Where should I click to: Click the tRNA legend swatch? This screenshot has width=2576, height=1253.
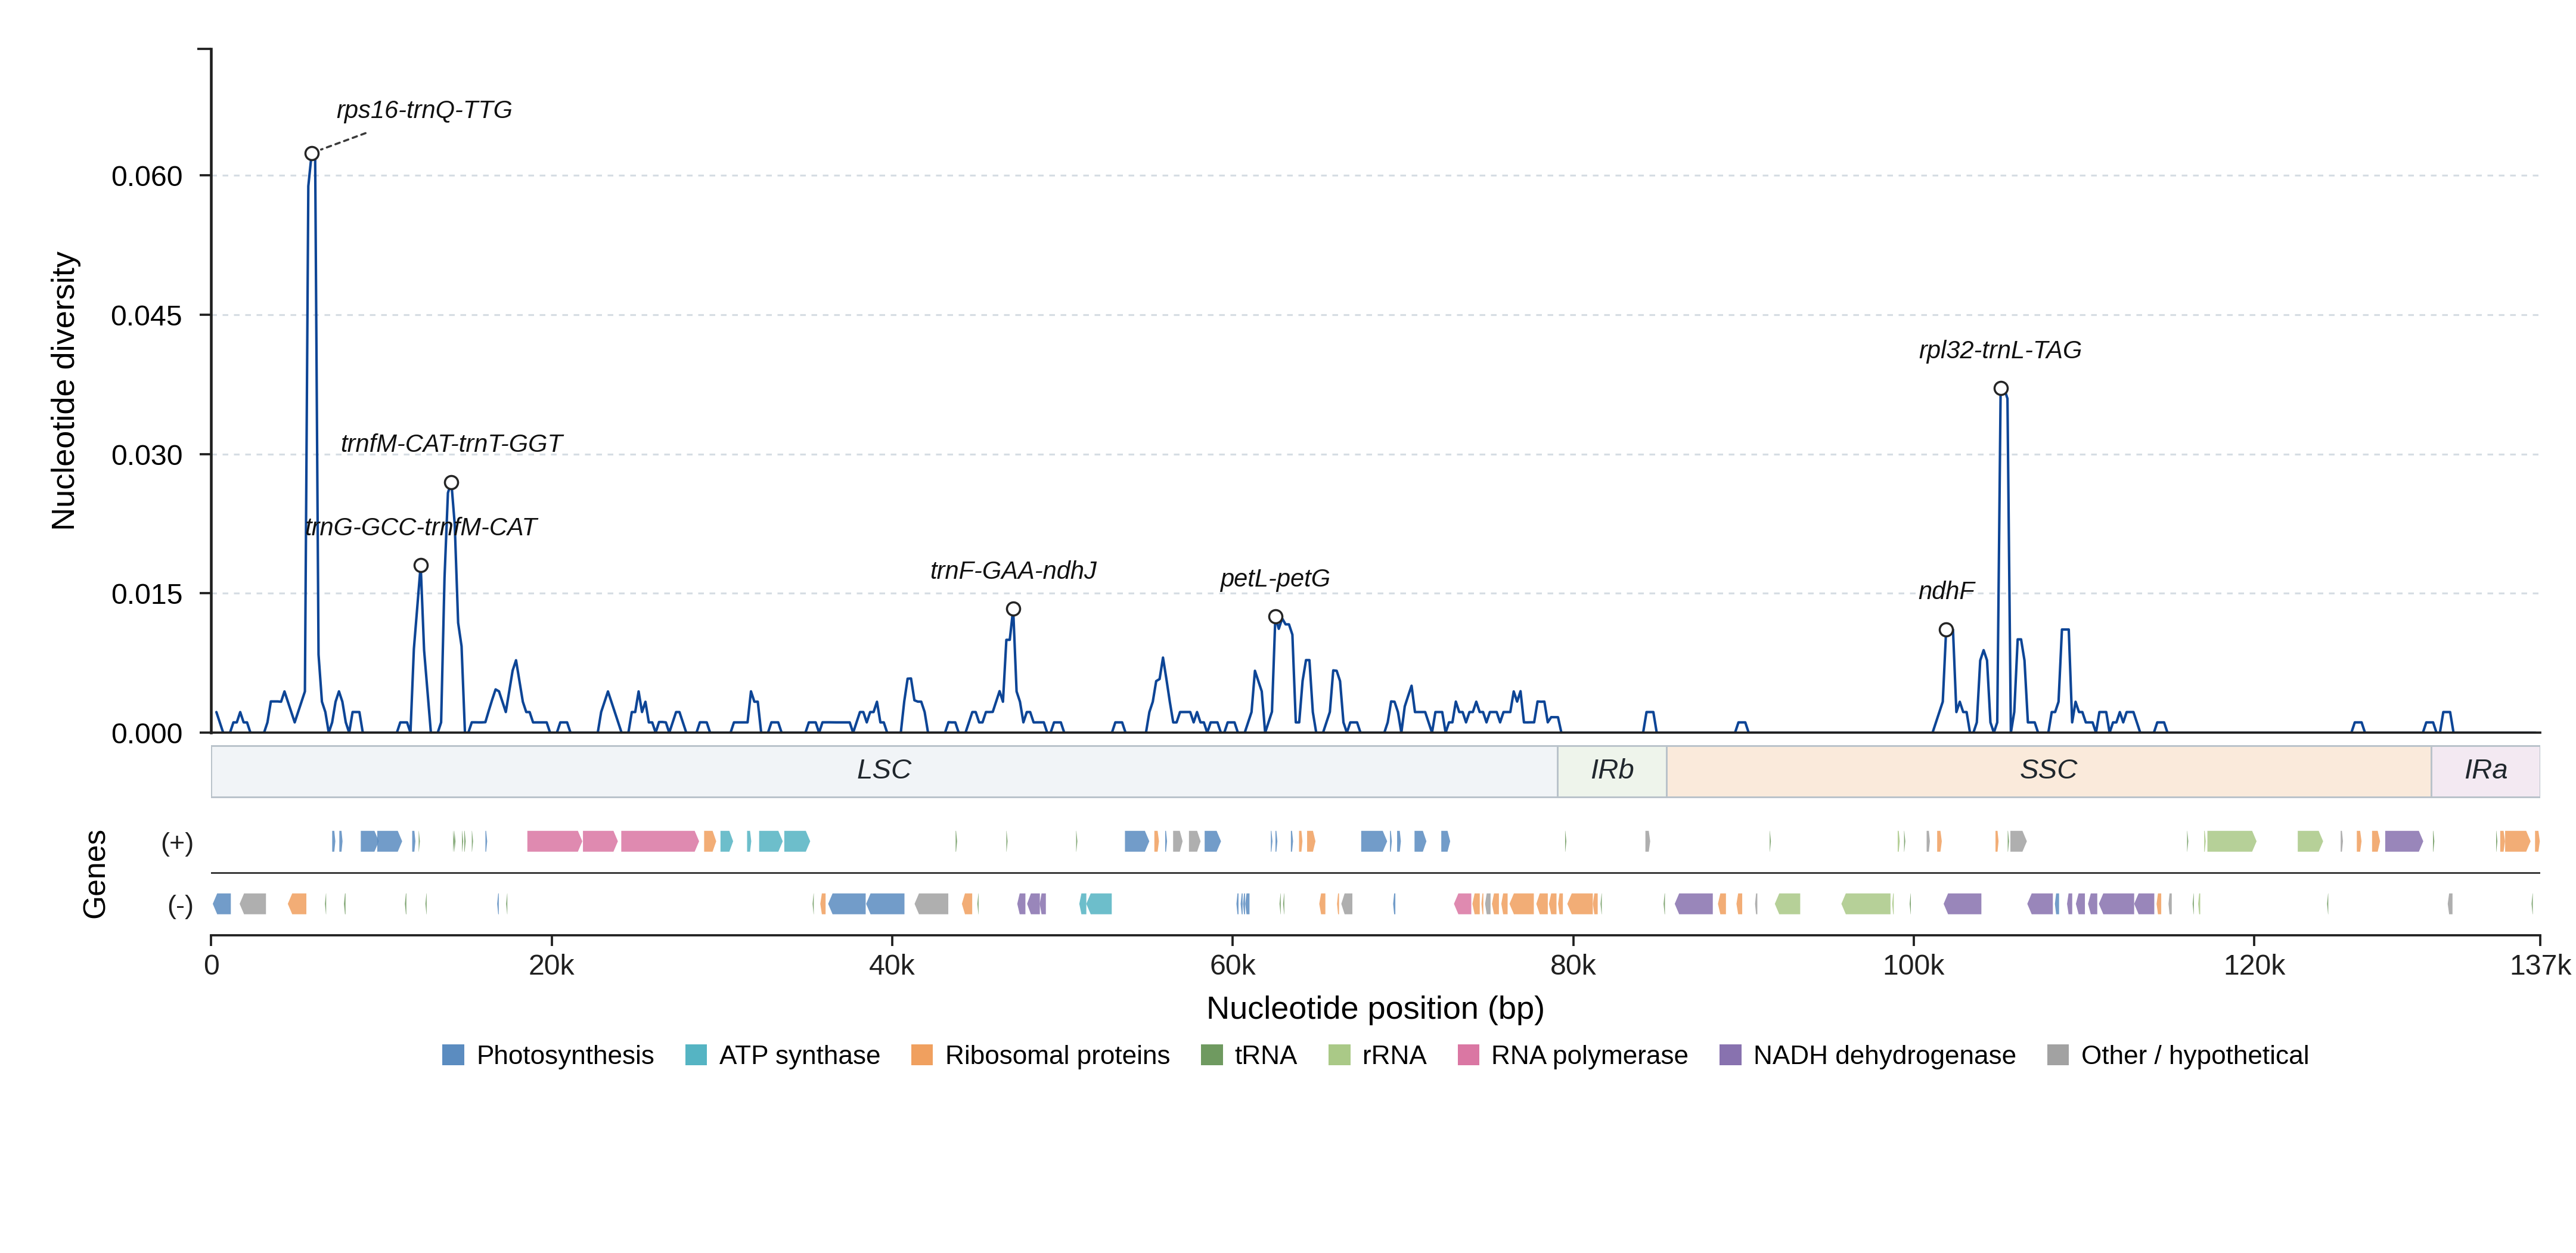click(x=1212, y=1055)
